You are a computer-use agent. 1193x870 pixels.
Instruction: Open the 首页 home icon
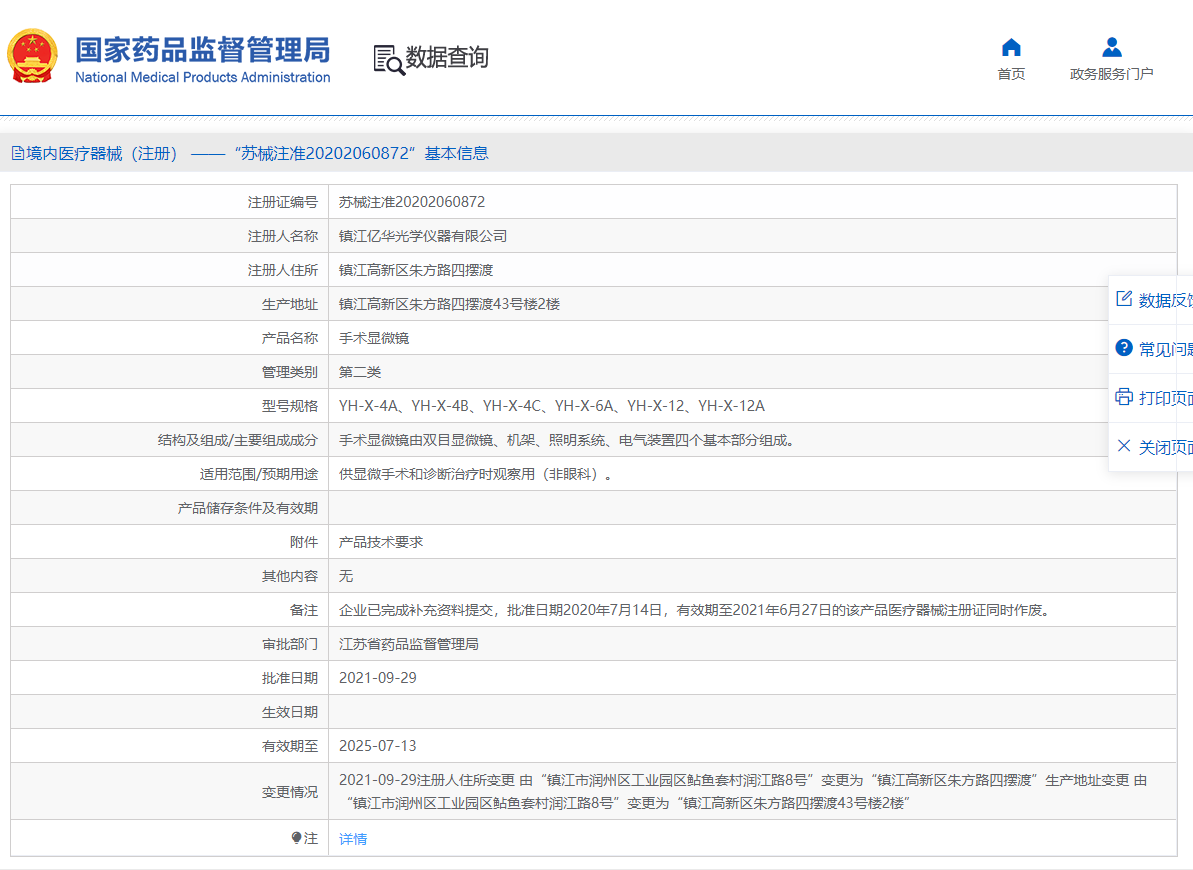(x=1011, y=48)
